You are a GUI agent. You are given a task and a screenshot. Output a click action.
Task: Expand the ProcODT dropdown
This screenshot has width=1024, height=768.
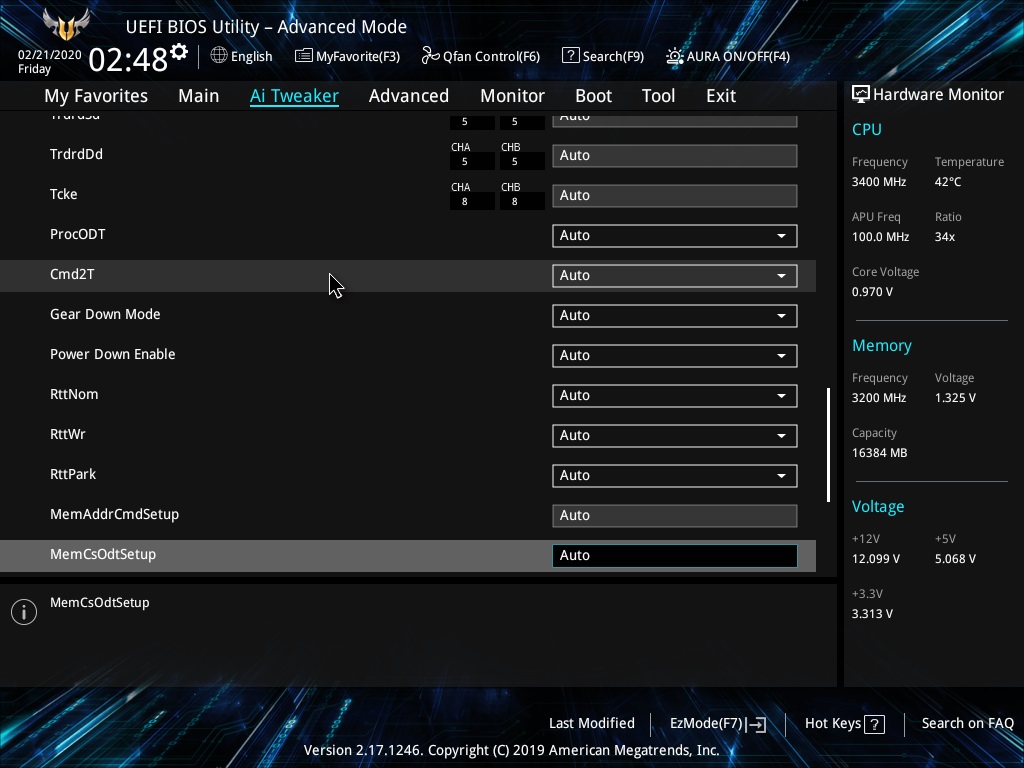click(x=675, y=236)
